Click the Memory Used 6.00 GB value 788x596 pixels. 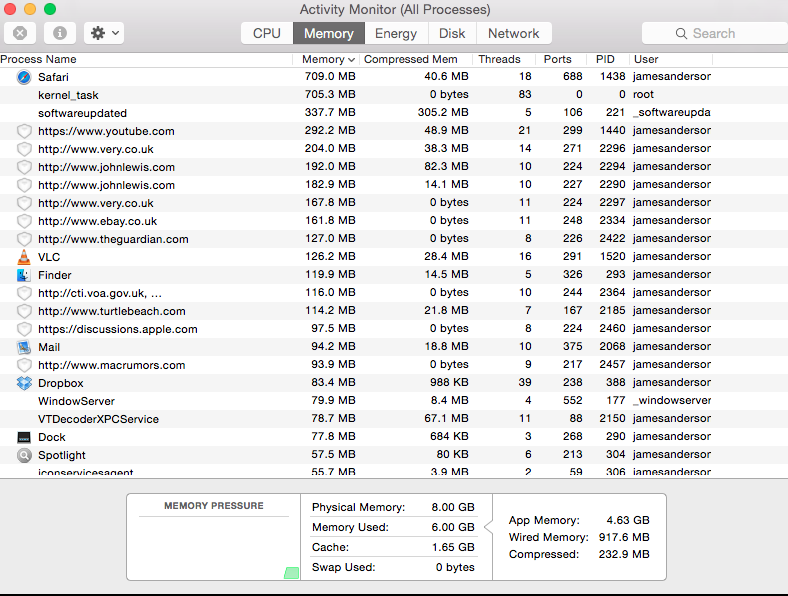coord(453,527)
